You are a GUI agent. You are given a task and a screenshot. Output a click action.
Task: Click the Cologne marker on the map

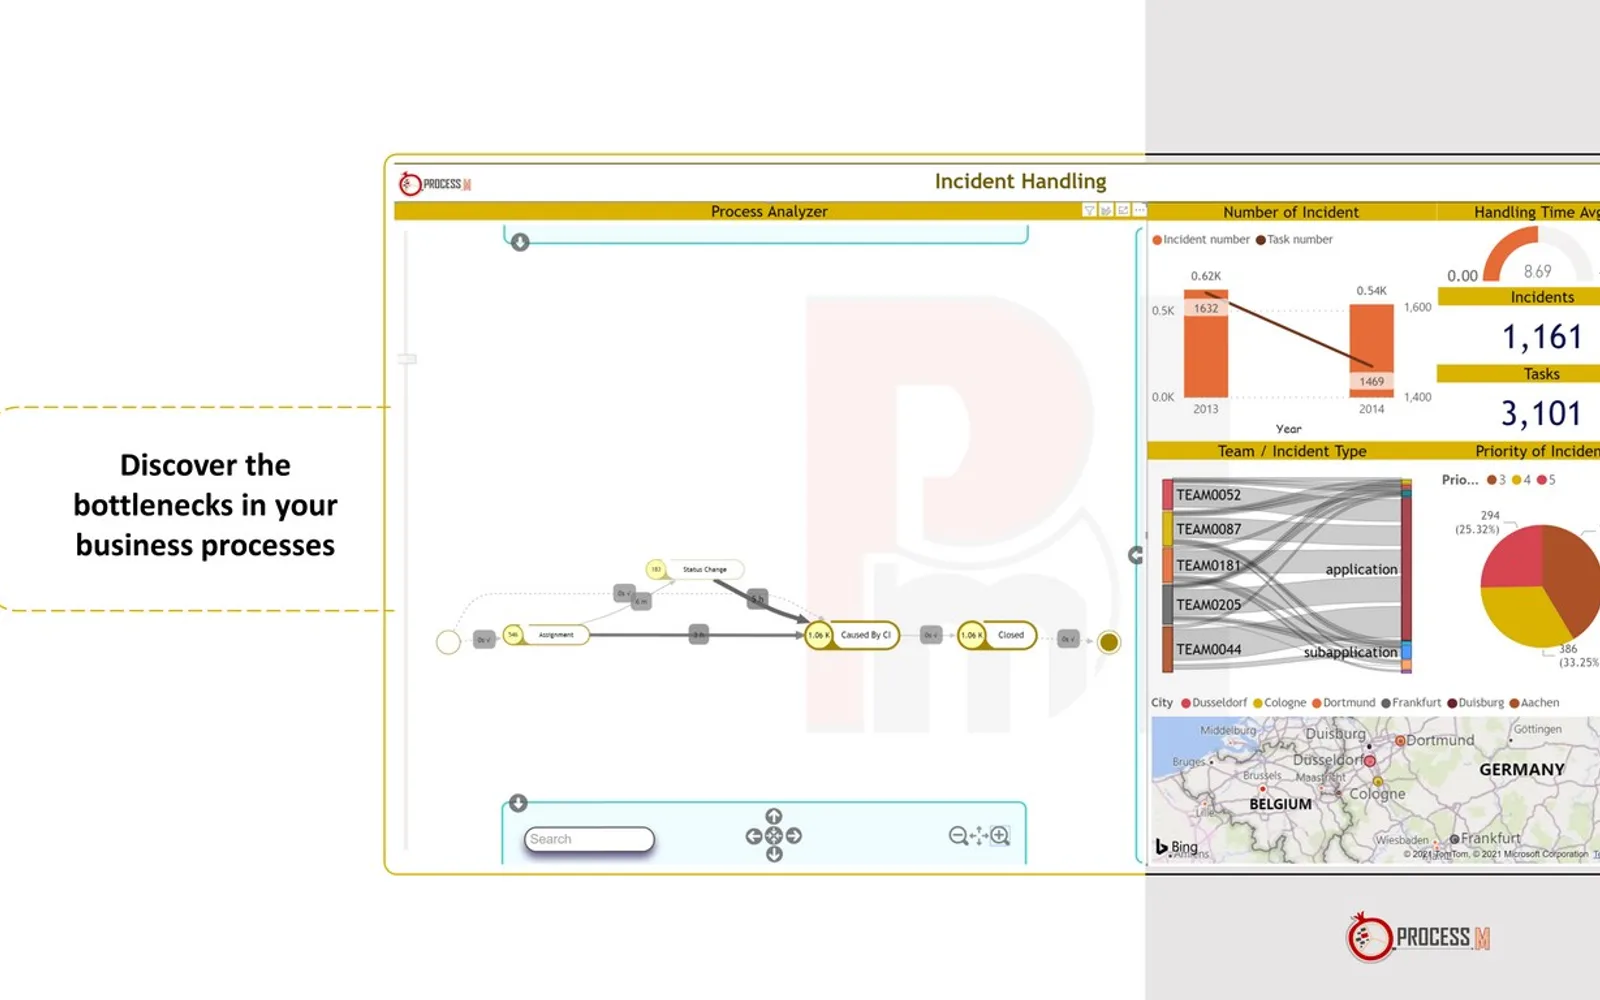(1377, 781)
